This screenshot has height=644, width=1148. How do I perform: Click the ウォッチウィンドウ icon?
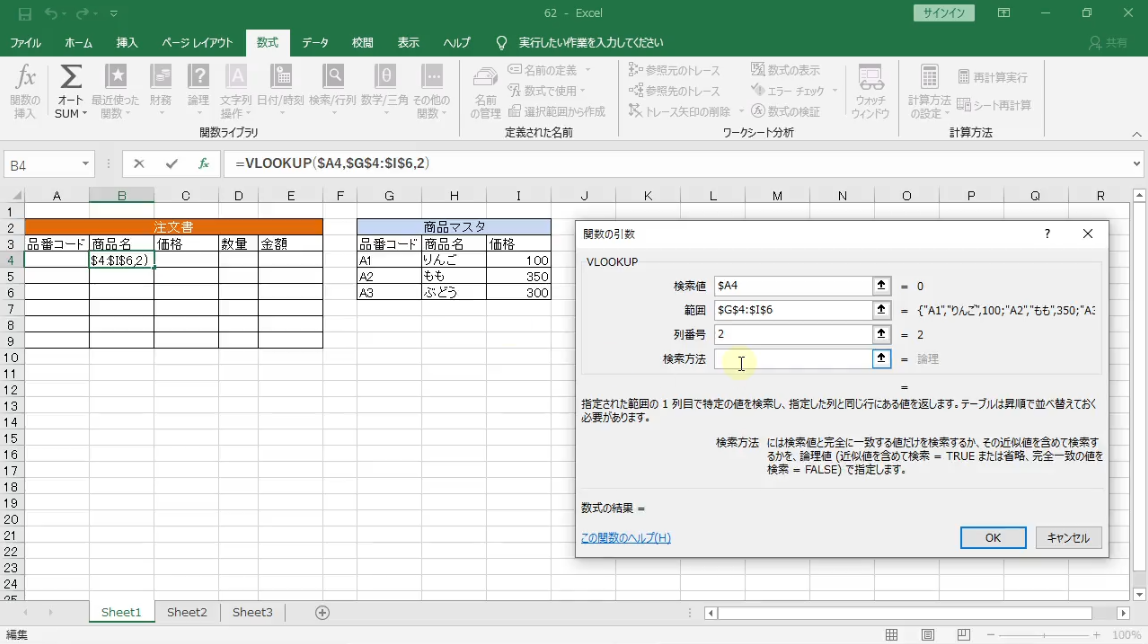(x=870, y=88)
